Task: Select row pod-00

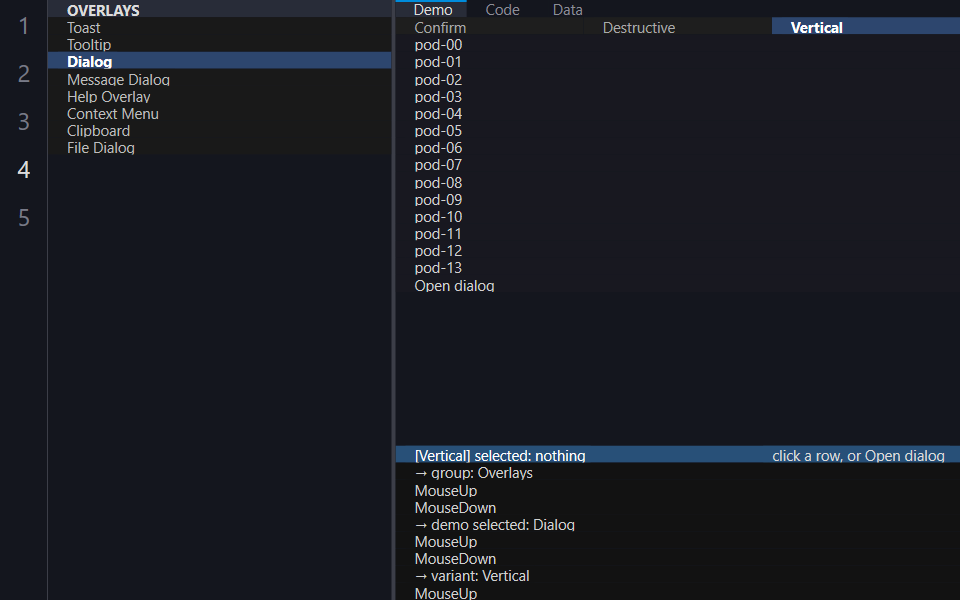Action: (x=678, y=45)
